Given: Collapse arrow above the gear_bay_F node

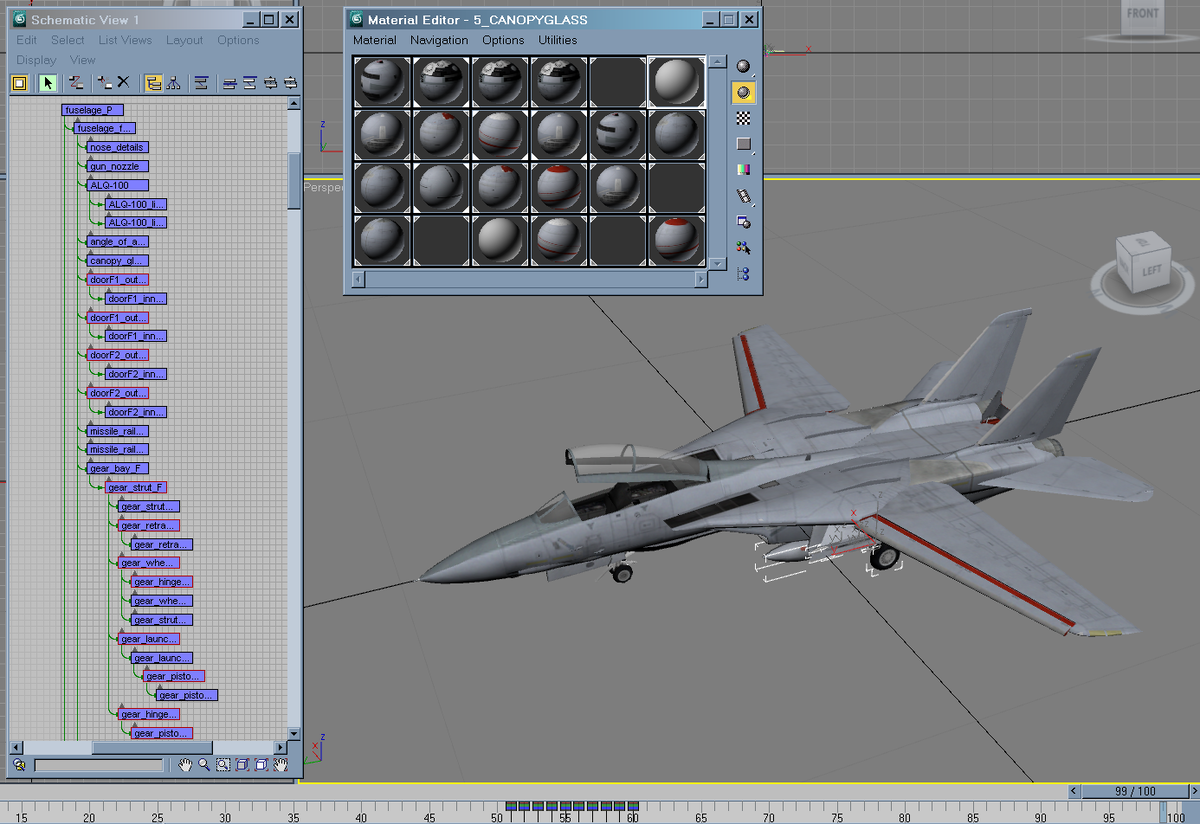Looking at the screenshot, I should click(91, 461).
